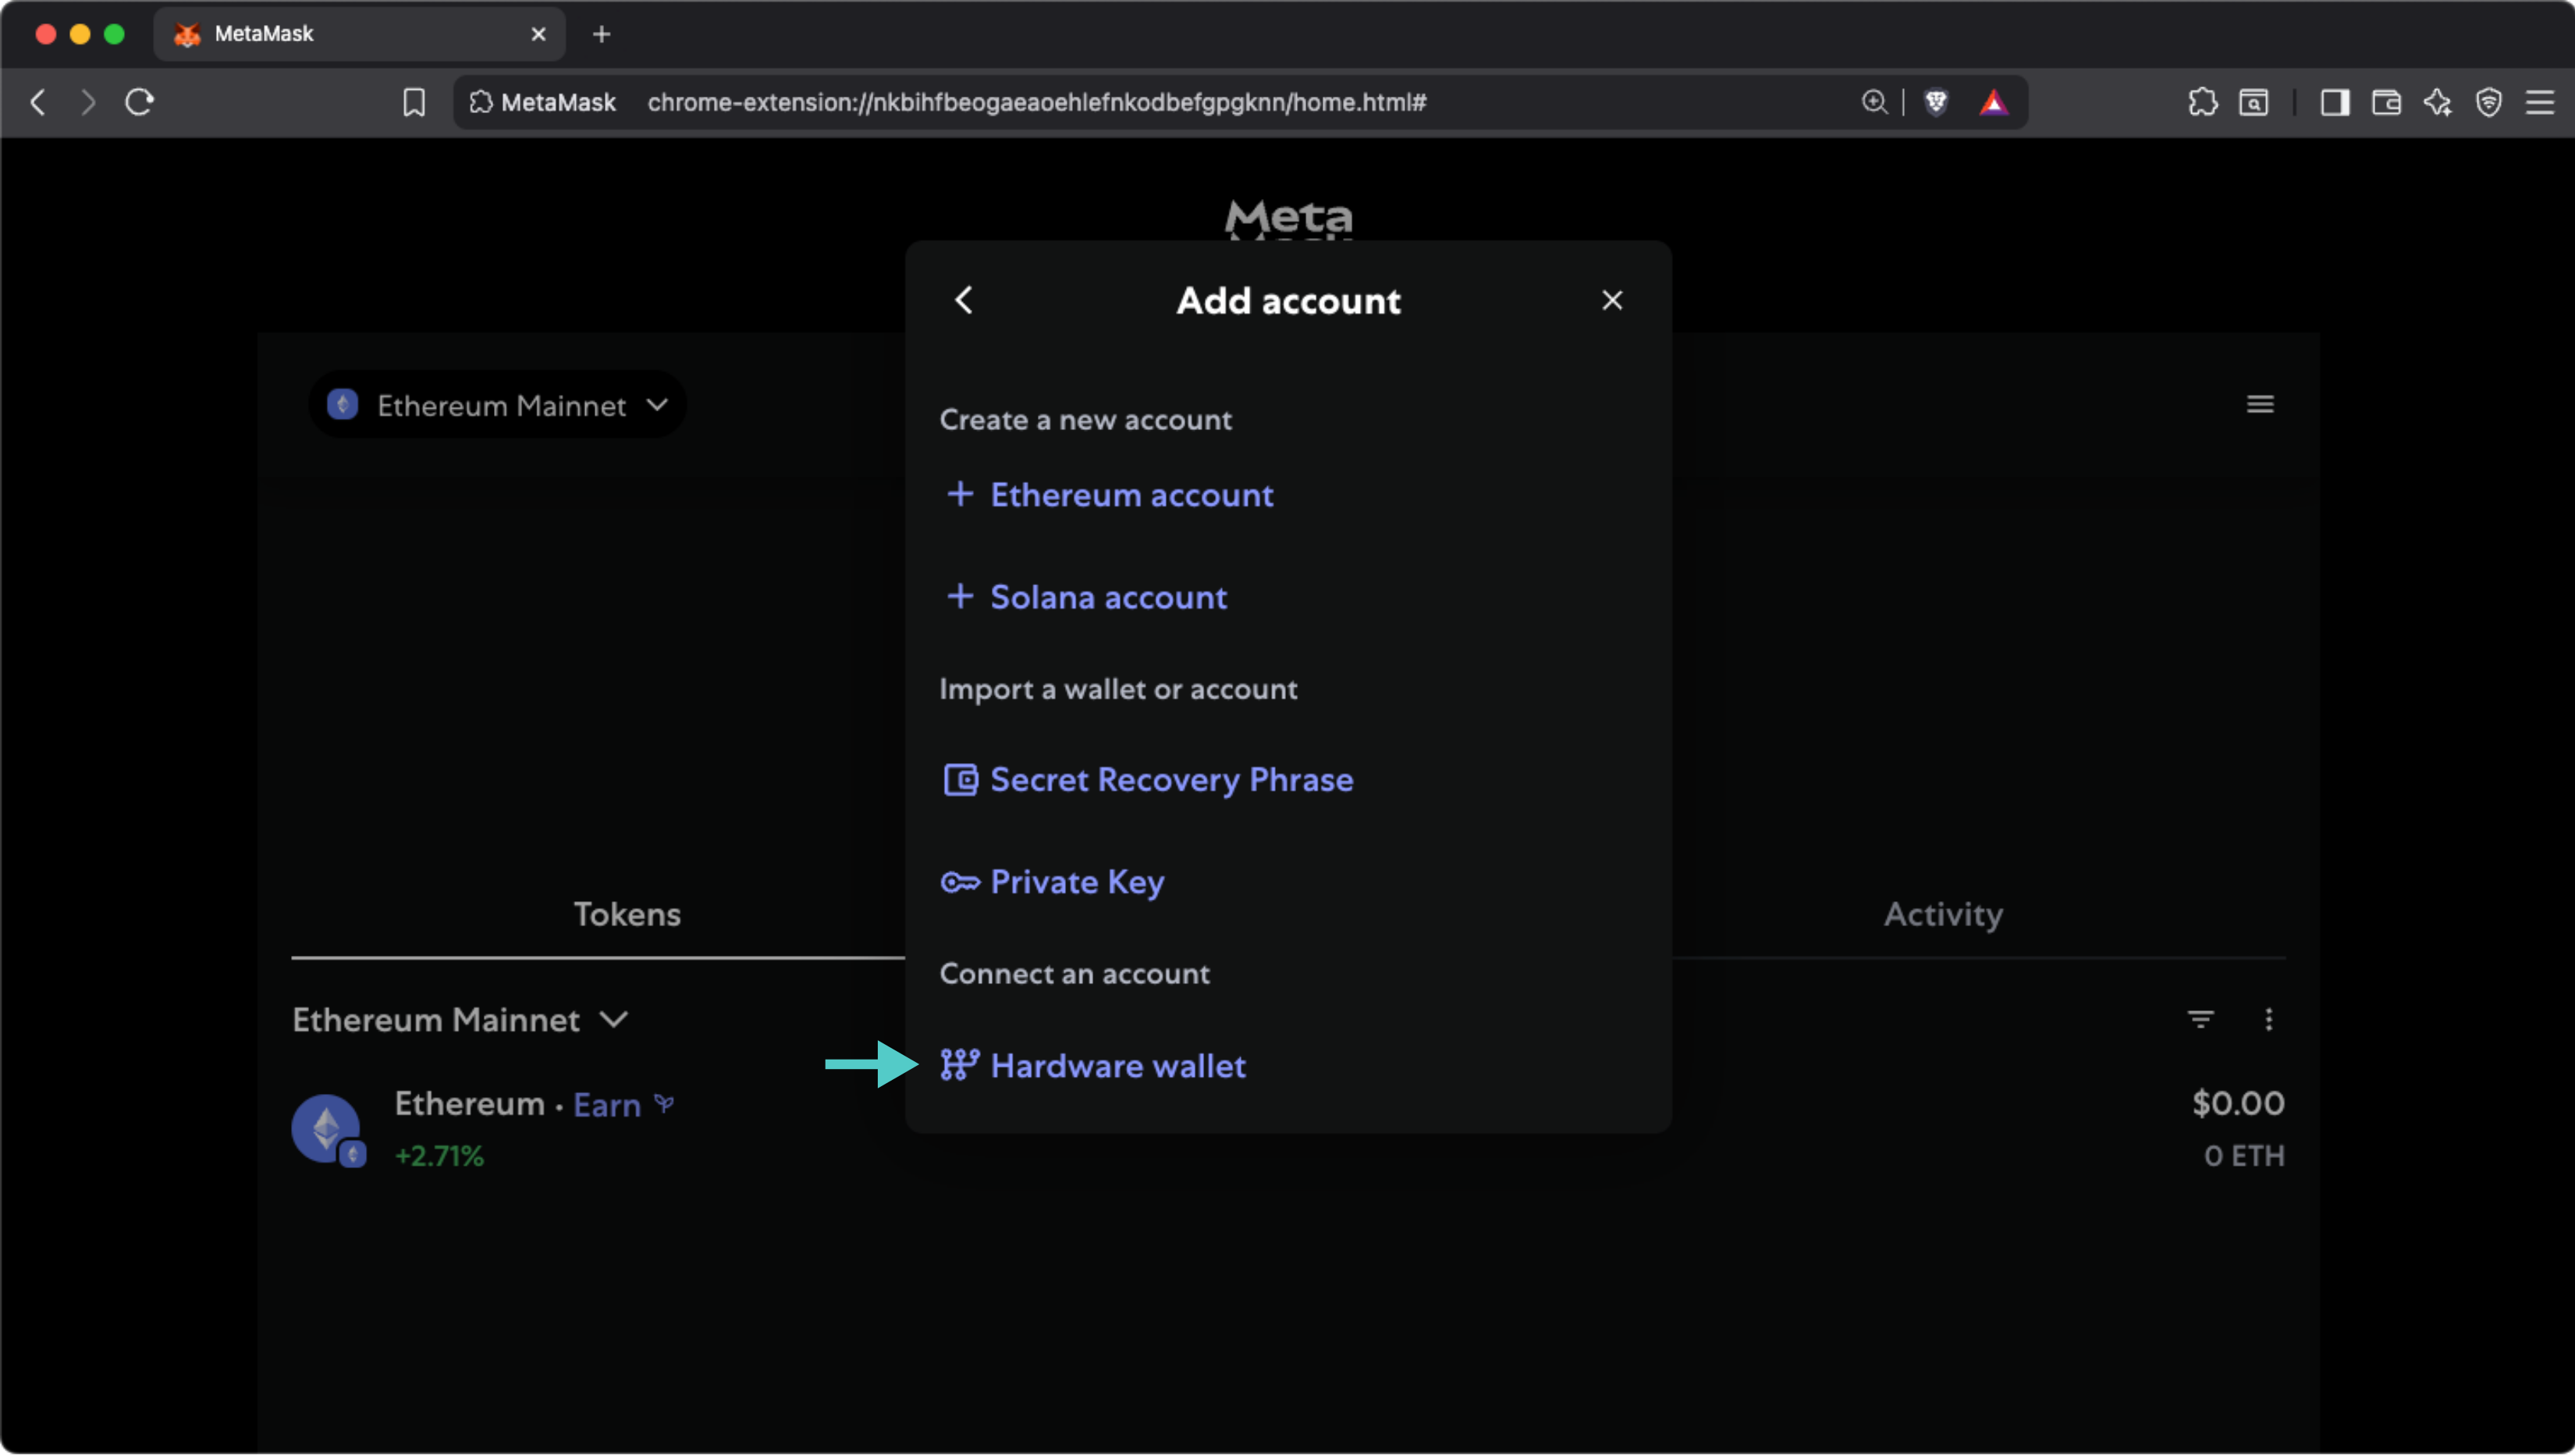Open Brave Shields lion icon
The height and width of the screenshot is (1456, 2575).
click(1936, 102)
